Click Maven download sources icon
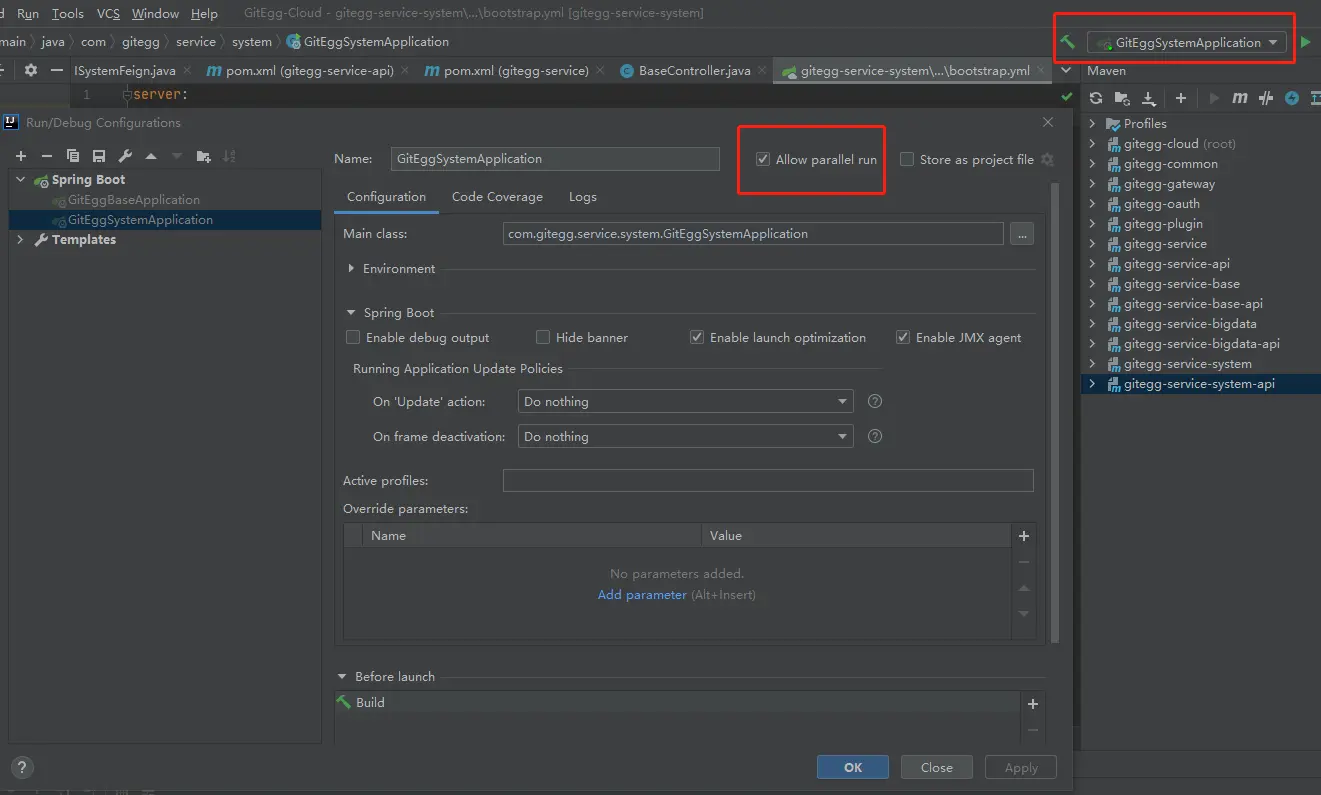1321x795 pixels. coord(1149,98)
